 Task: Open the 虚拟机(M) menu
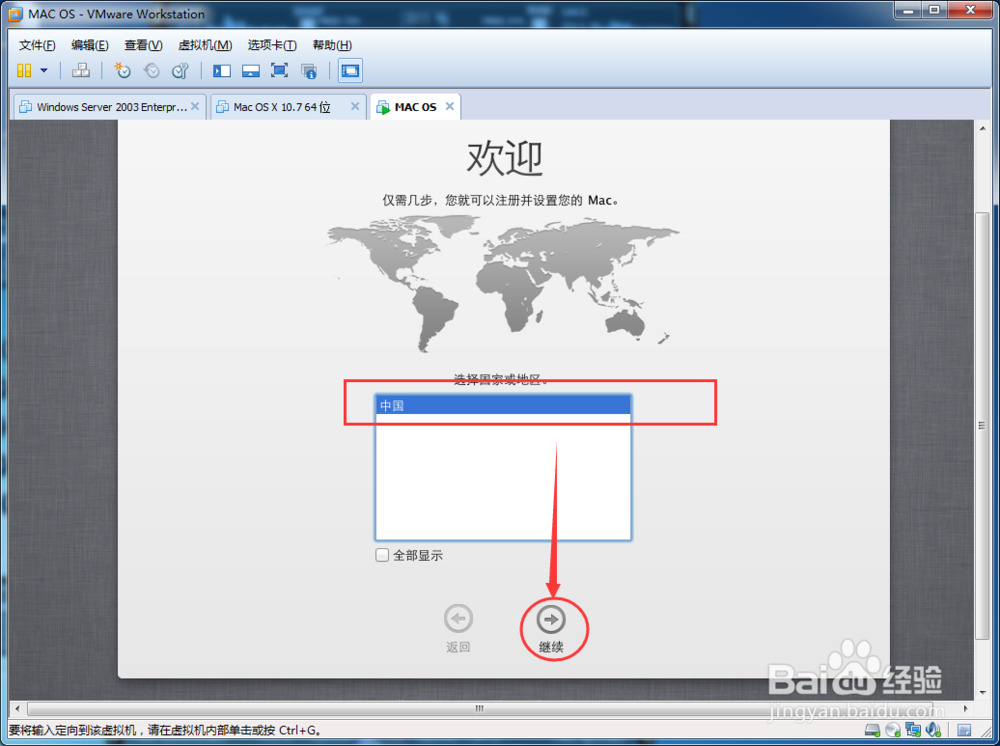coord(205,45)
